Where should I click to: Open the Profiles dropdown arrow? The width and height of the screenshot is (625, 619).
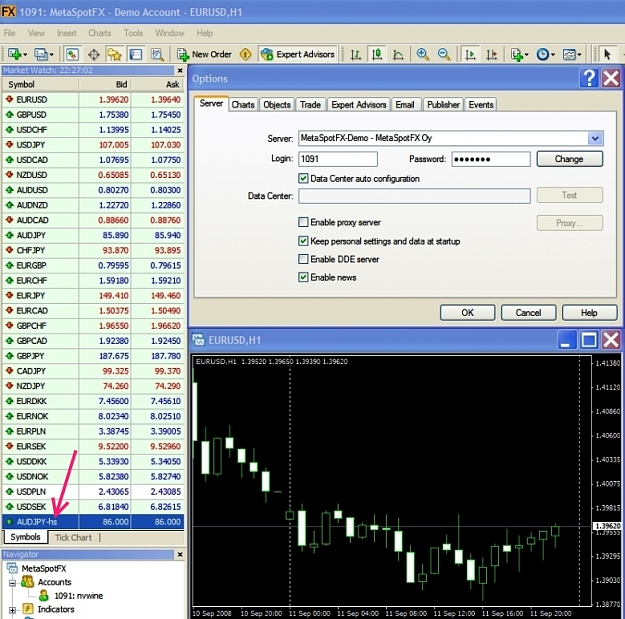point(51,55)
